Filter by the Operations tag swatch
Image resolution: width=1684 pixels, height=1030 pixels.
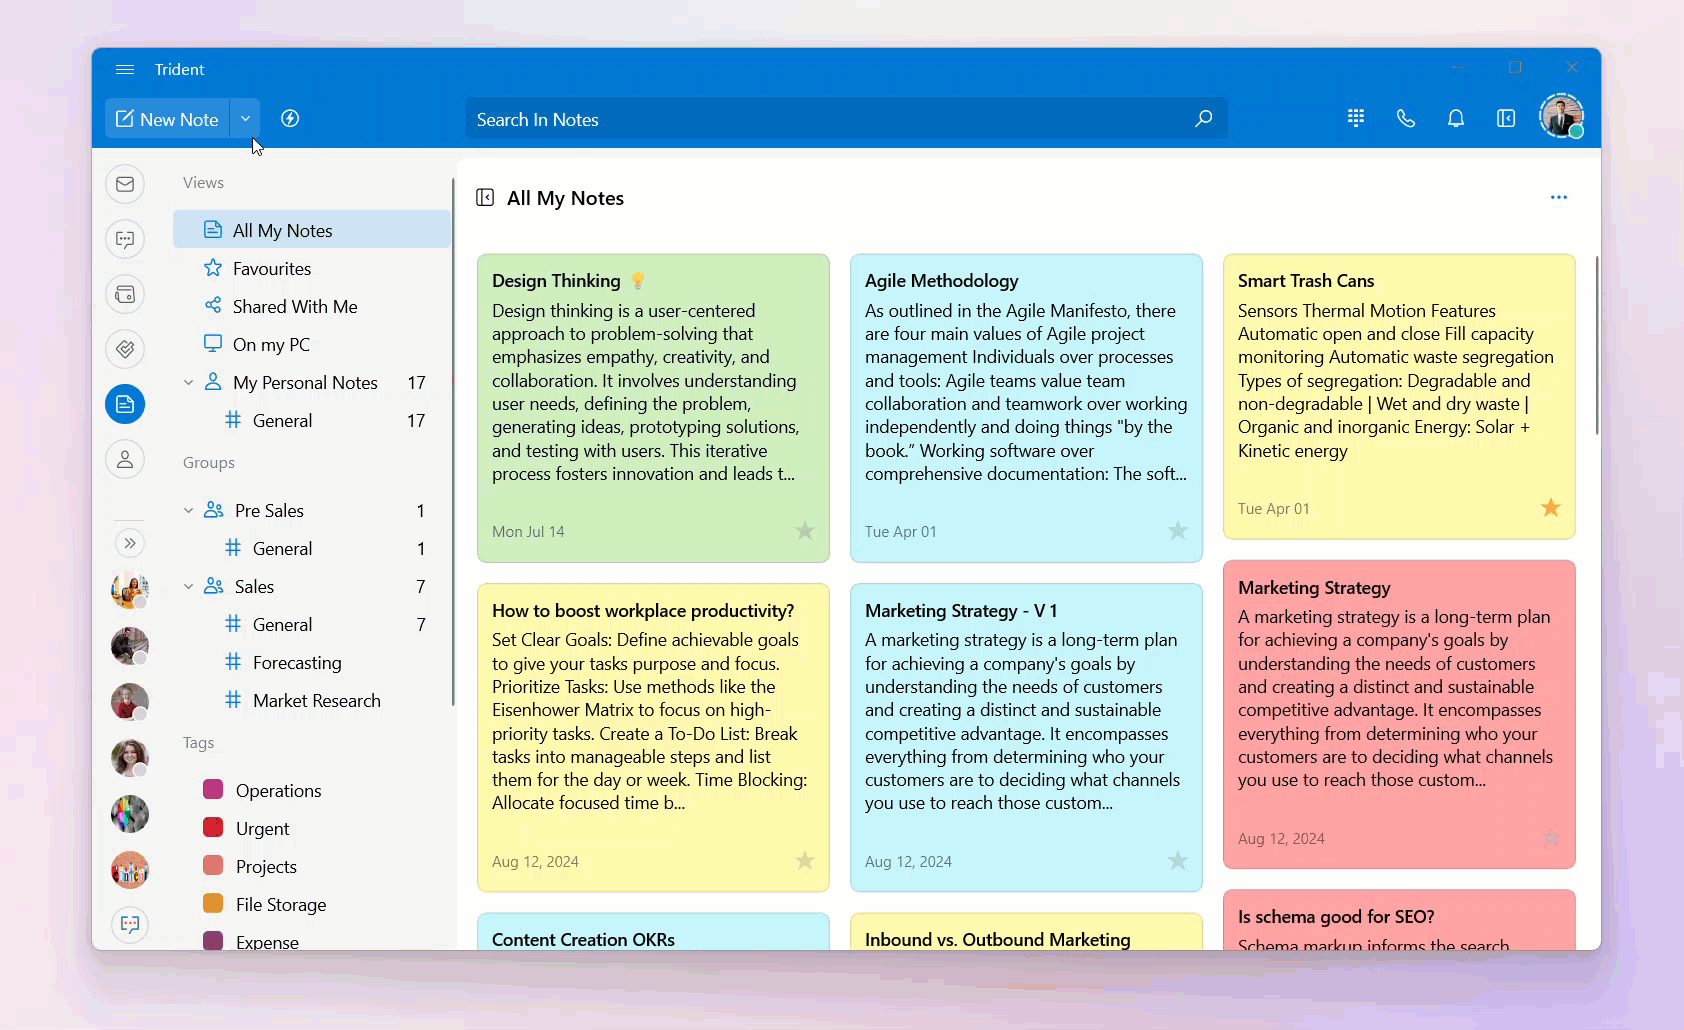coord(213,789)
